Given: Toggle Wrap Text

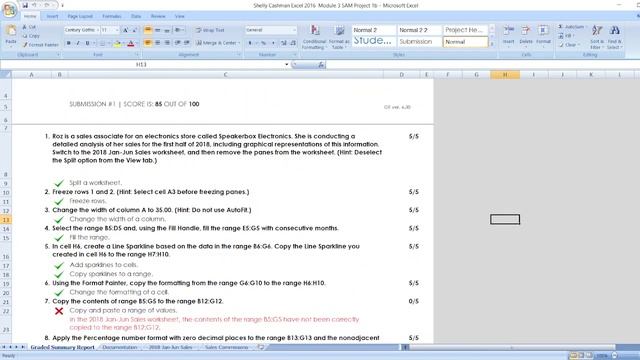Looking at the screenshot, I should 210,30.
